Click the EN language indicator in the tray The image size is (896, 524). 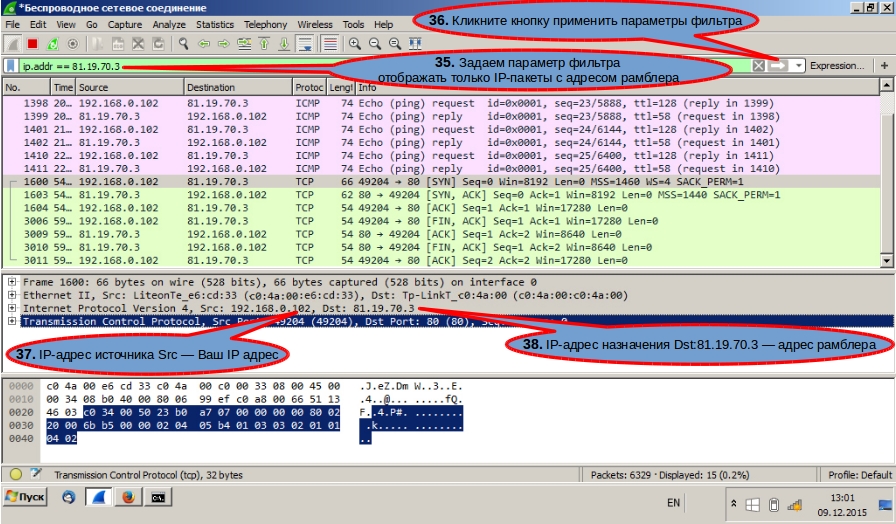pos(674,503)
